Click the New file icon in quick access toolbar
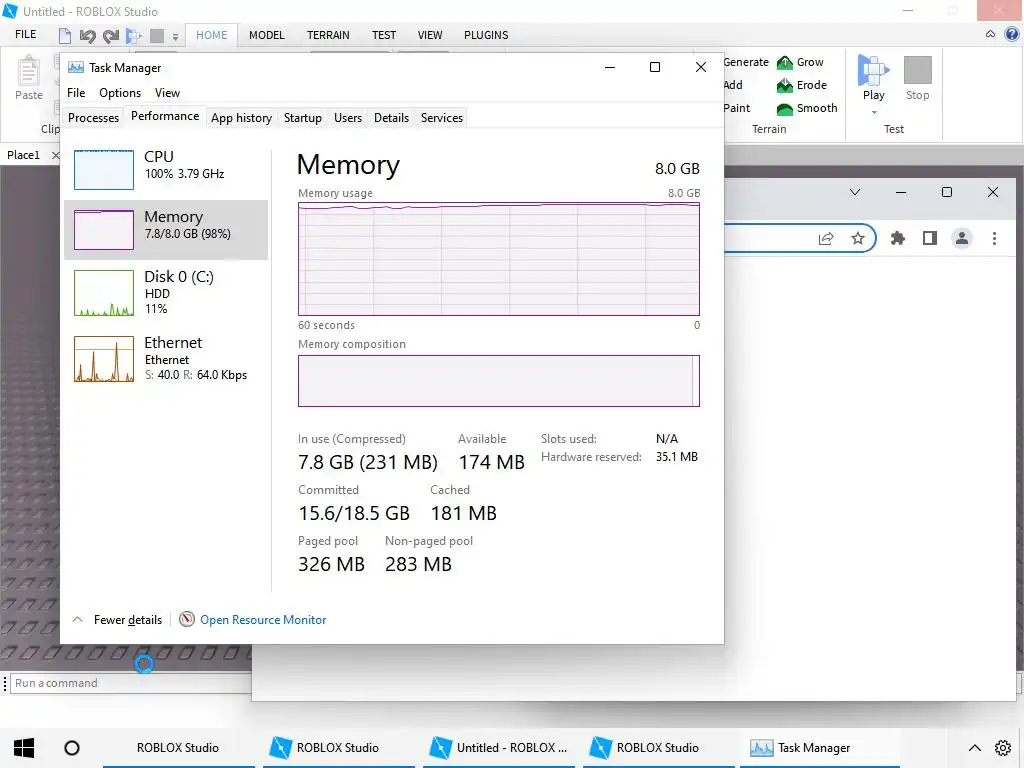 click(x=65, y=35)
